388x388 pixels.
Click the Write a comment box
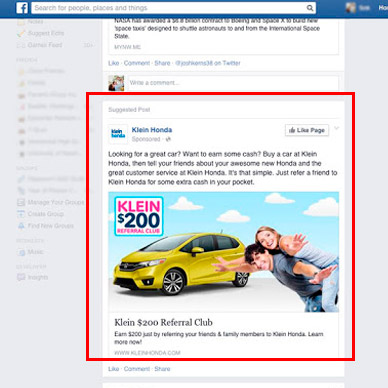233,83
